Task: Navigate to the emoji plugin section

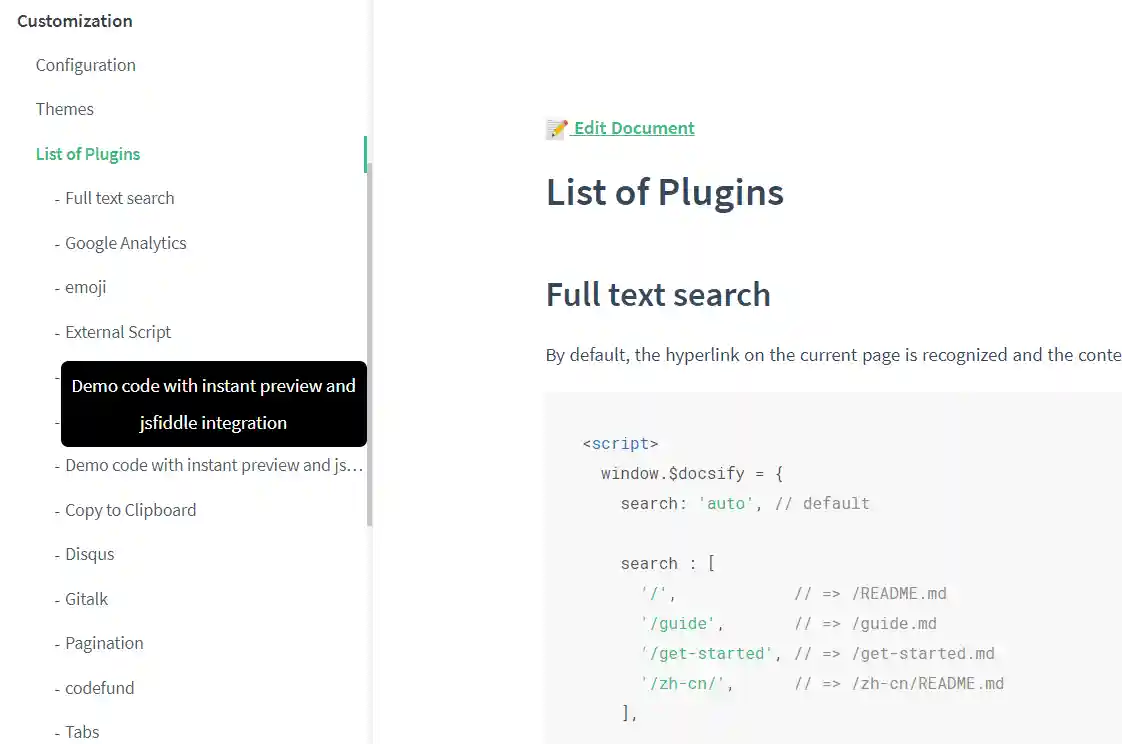Action: coord(86,287)
